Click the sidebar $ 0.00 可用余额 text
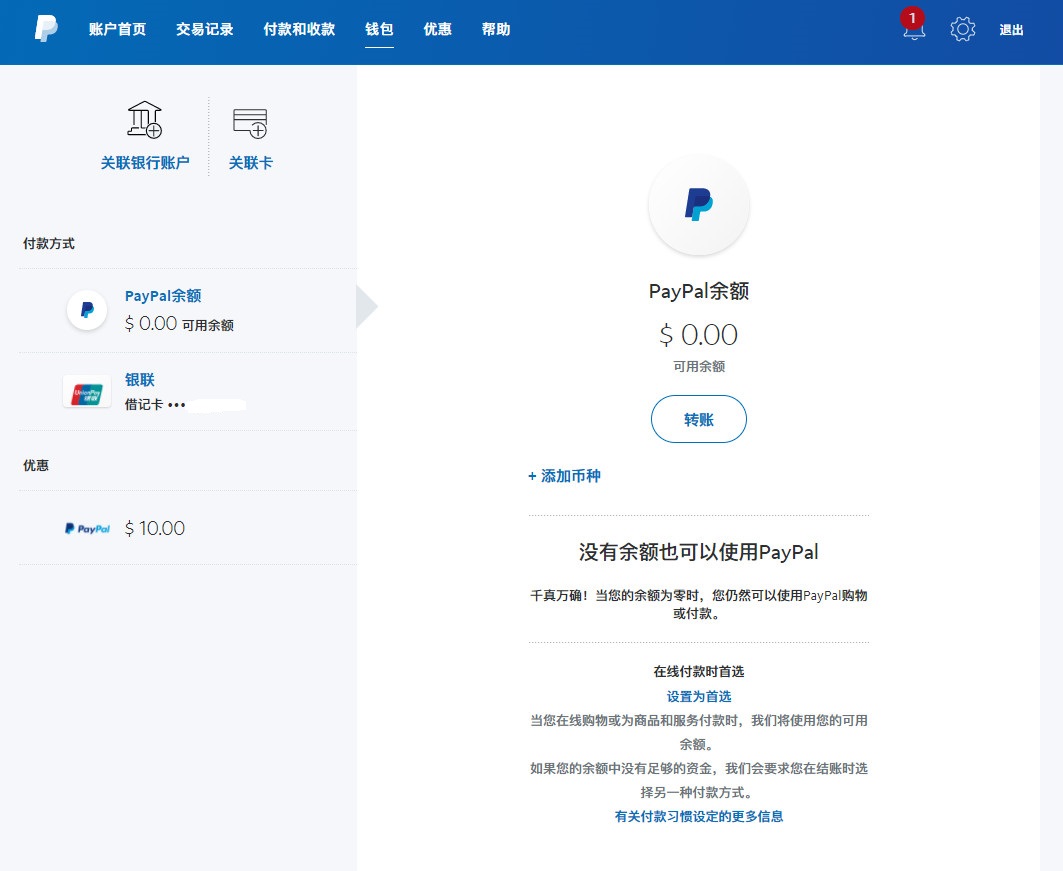The height and width of the screenshot is (871, 1063). pyautogui.click(x=179, y=324)
